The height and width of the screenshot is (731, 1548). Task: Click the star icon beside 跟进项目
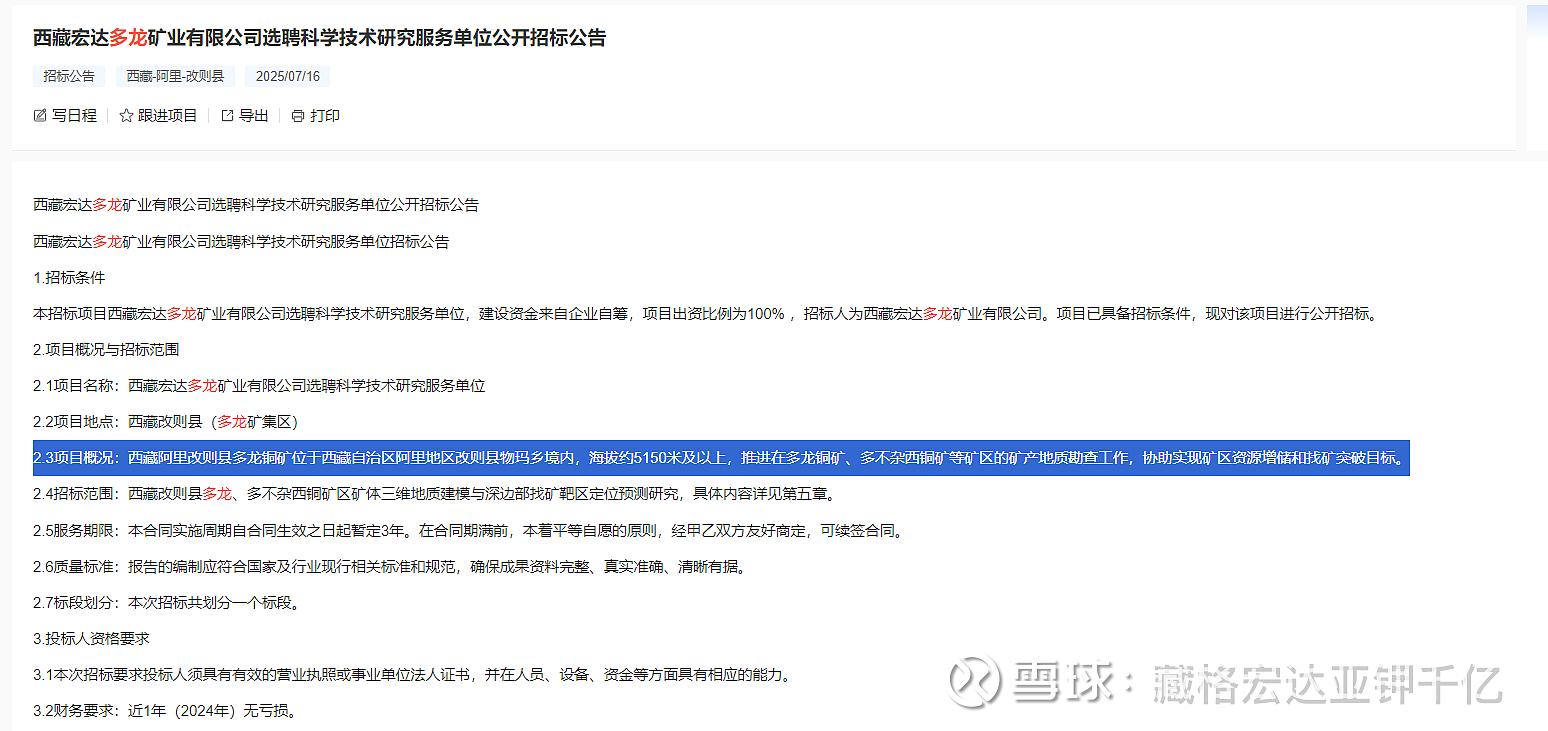click(x=126, y=116)
